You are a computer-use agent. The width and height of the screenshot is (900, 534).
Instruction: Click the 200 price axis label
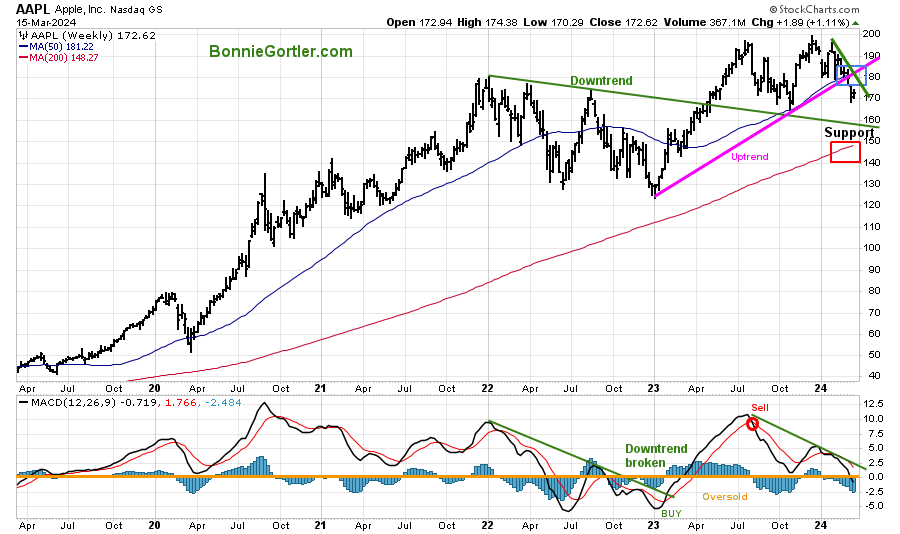point(872,34)
